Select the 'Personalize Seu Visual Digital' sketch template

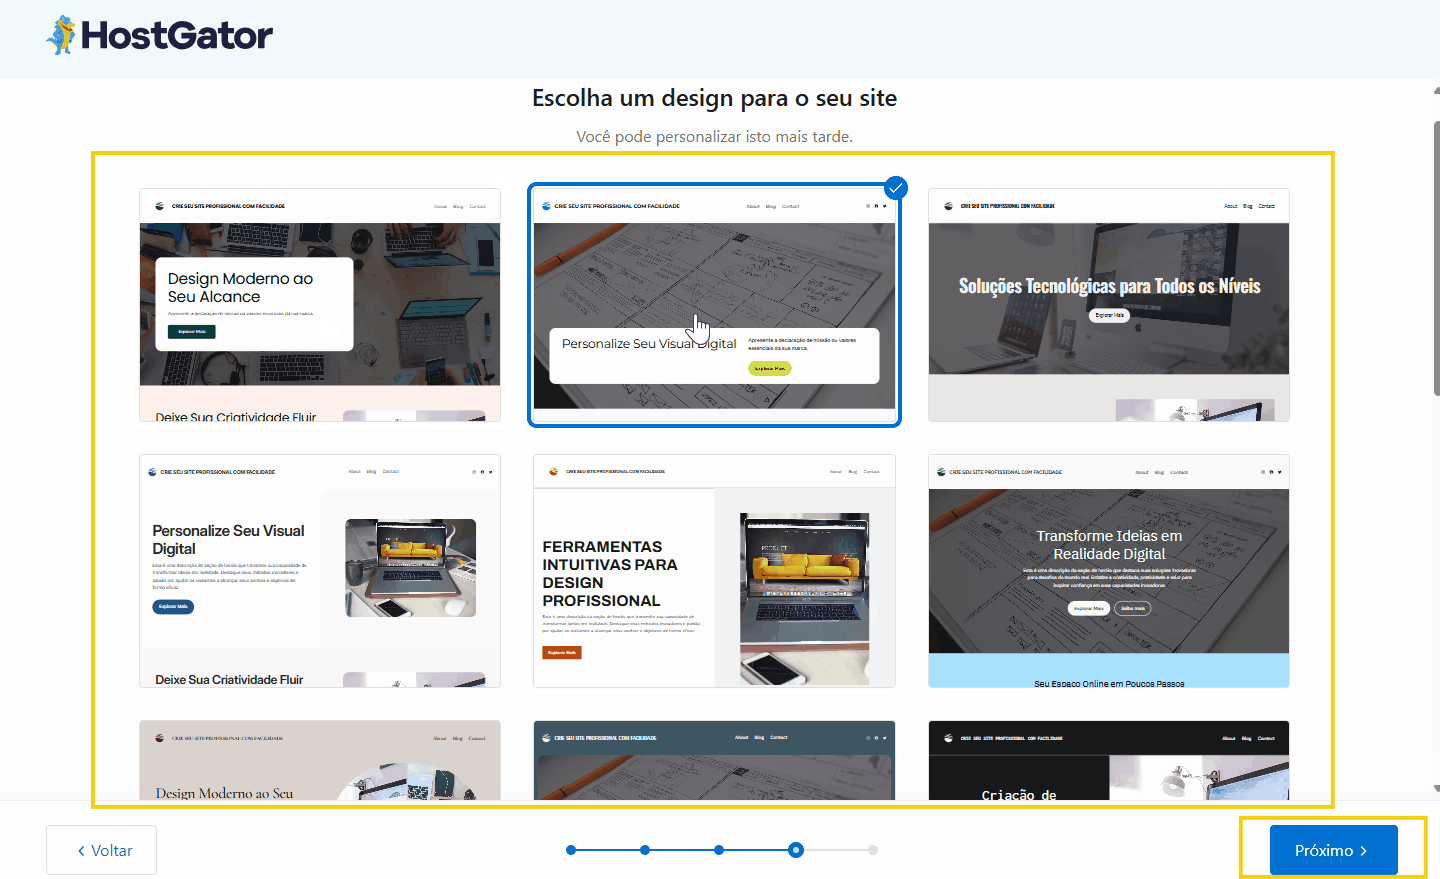714,305
